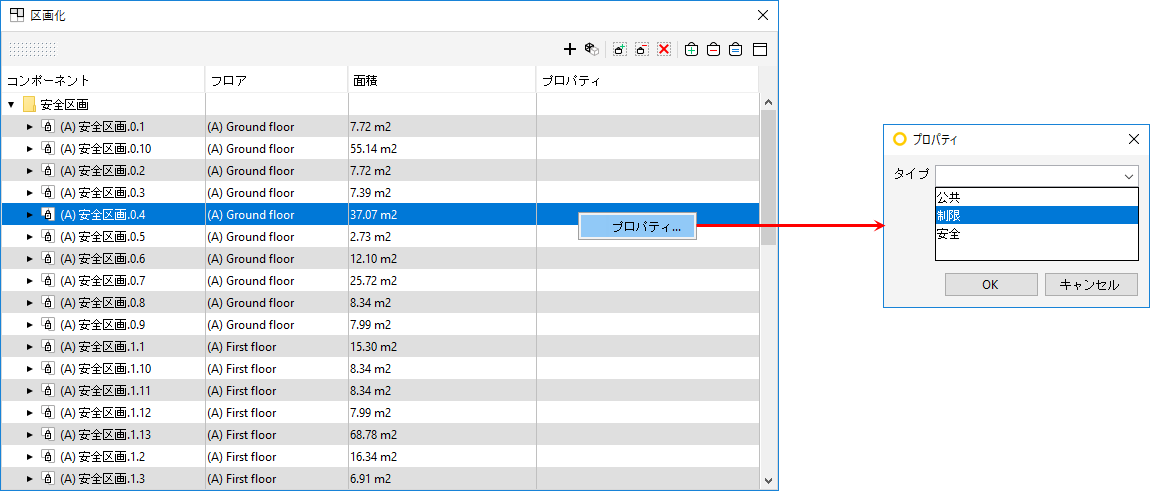Click lock icon of 安全区画.1.12 row

(x=48, y=412)
